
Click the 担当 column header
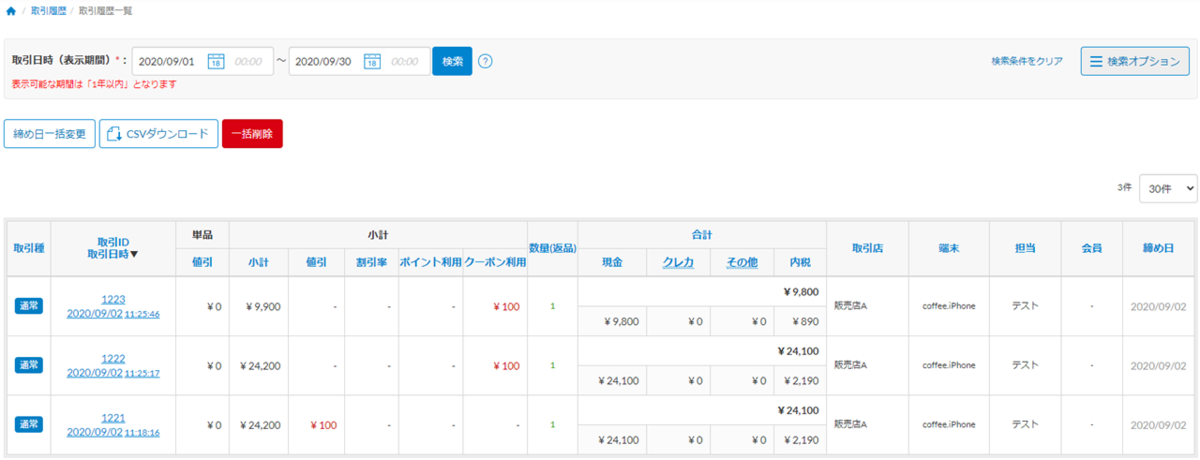coord(1024,248)
